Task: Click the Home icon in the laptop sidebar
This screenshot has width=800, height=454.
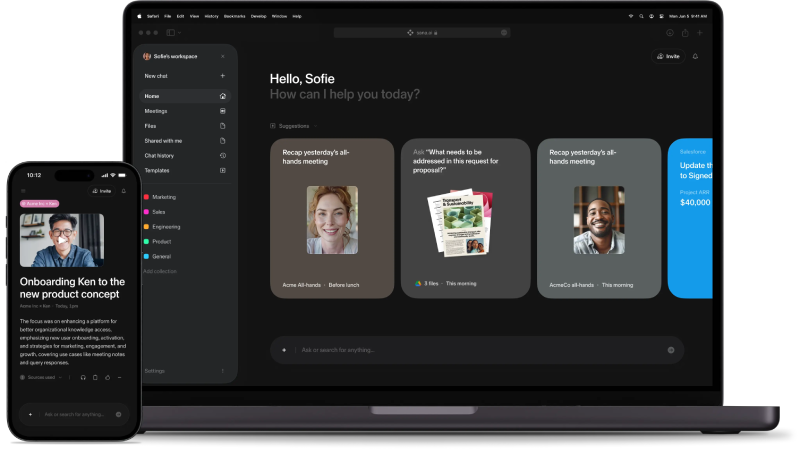Action: 222,96
